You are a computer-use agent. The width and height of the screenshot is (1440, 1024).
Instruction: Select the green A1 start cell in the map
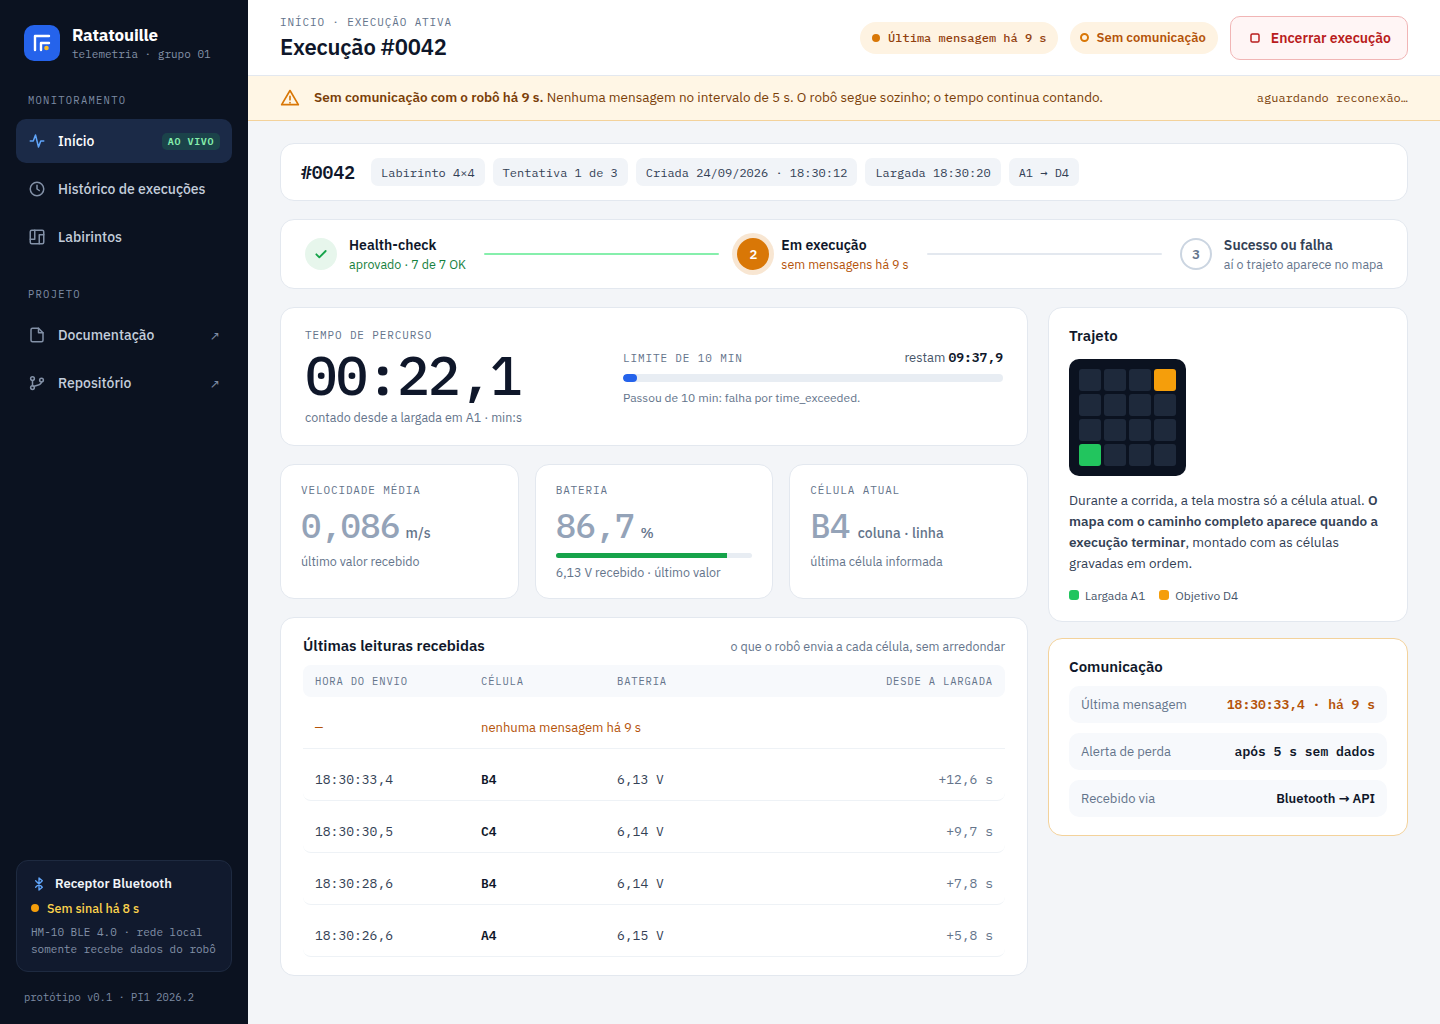[1090, 455]
